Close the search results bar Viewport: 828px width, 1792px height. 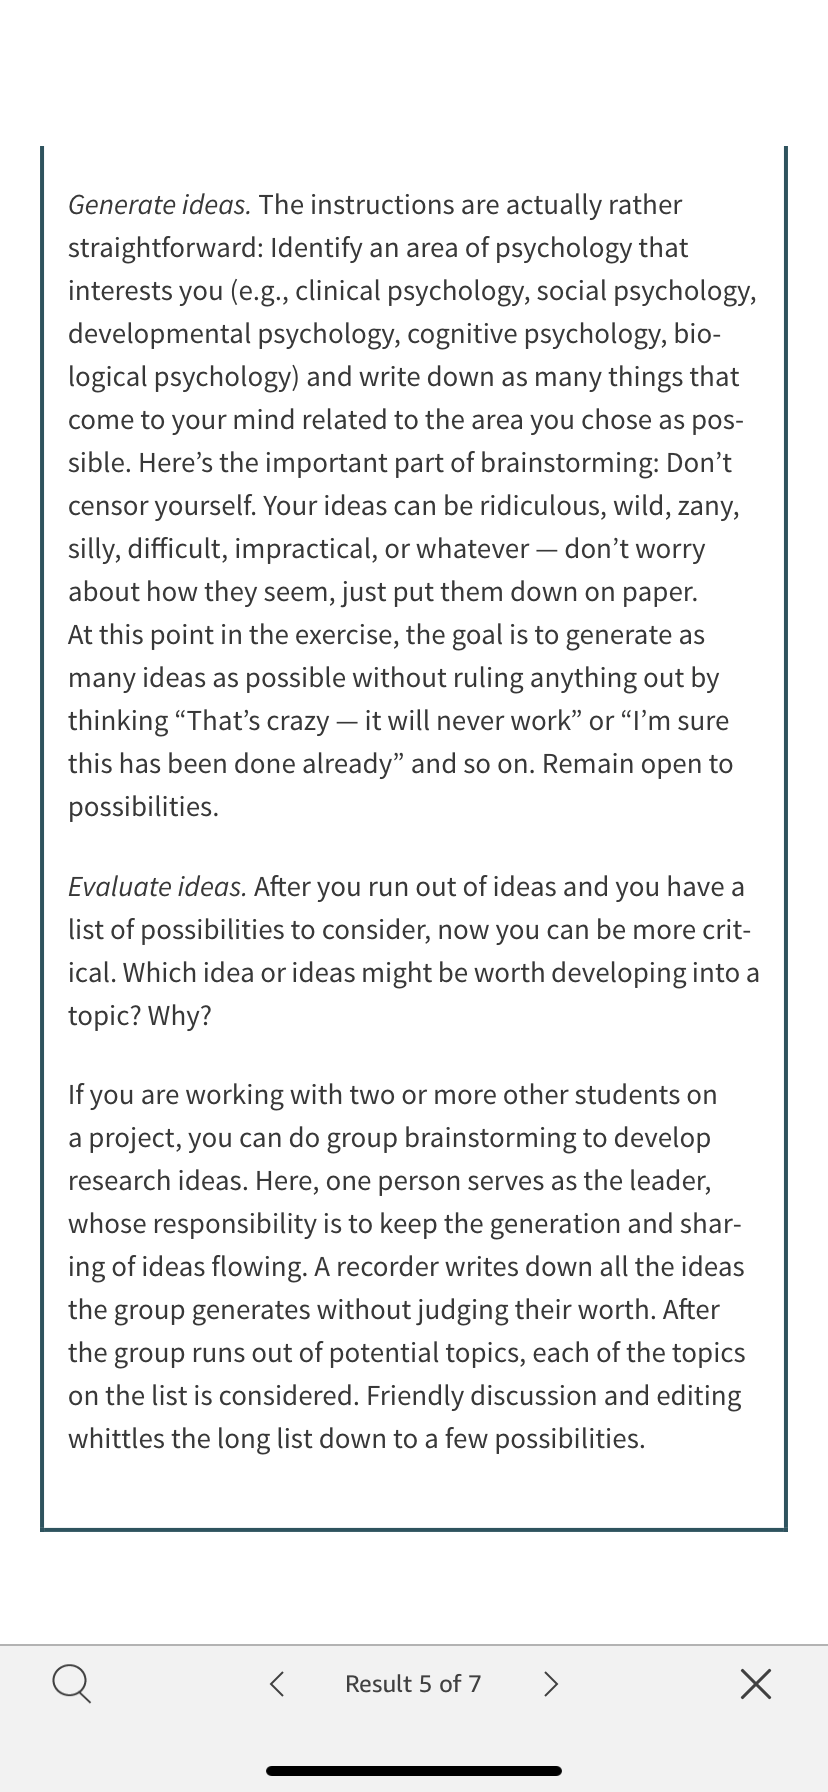tap(756, 1684)
